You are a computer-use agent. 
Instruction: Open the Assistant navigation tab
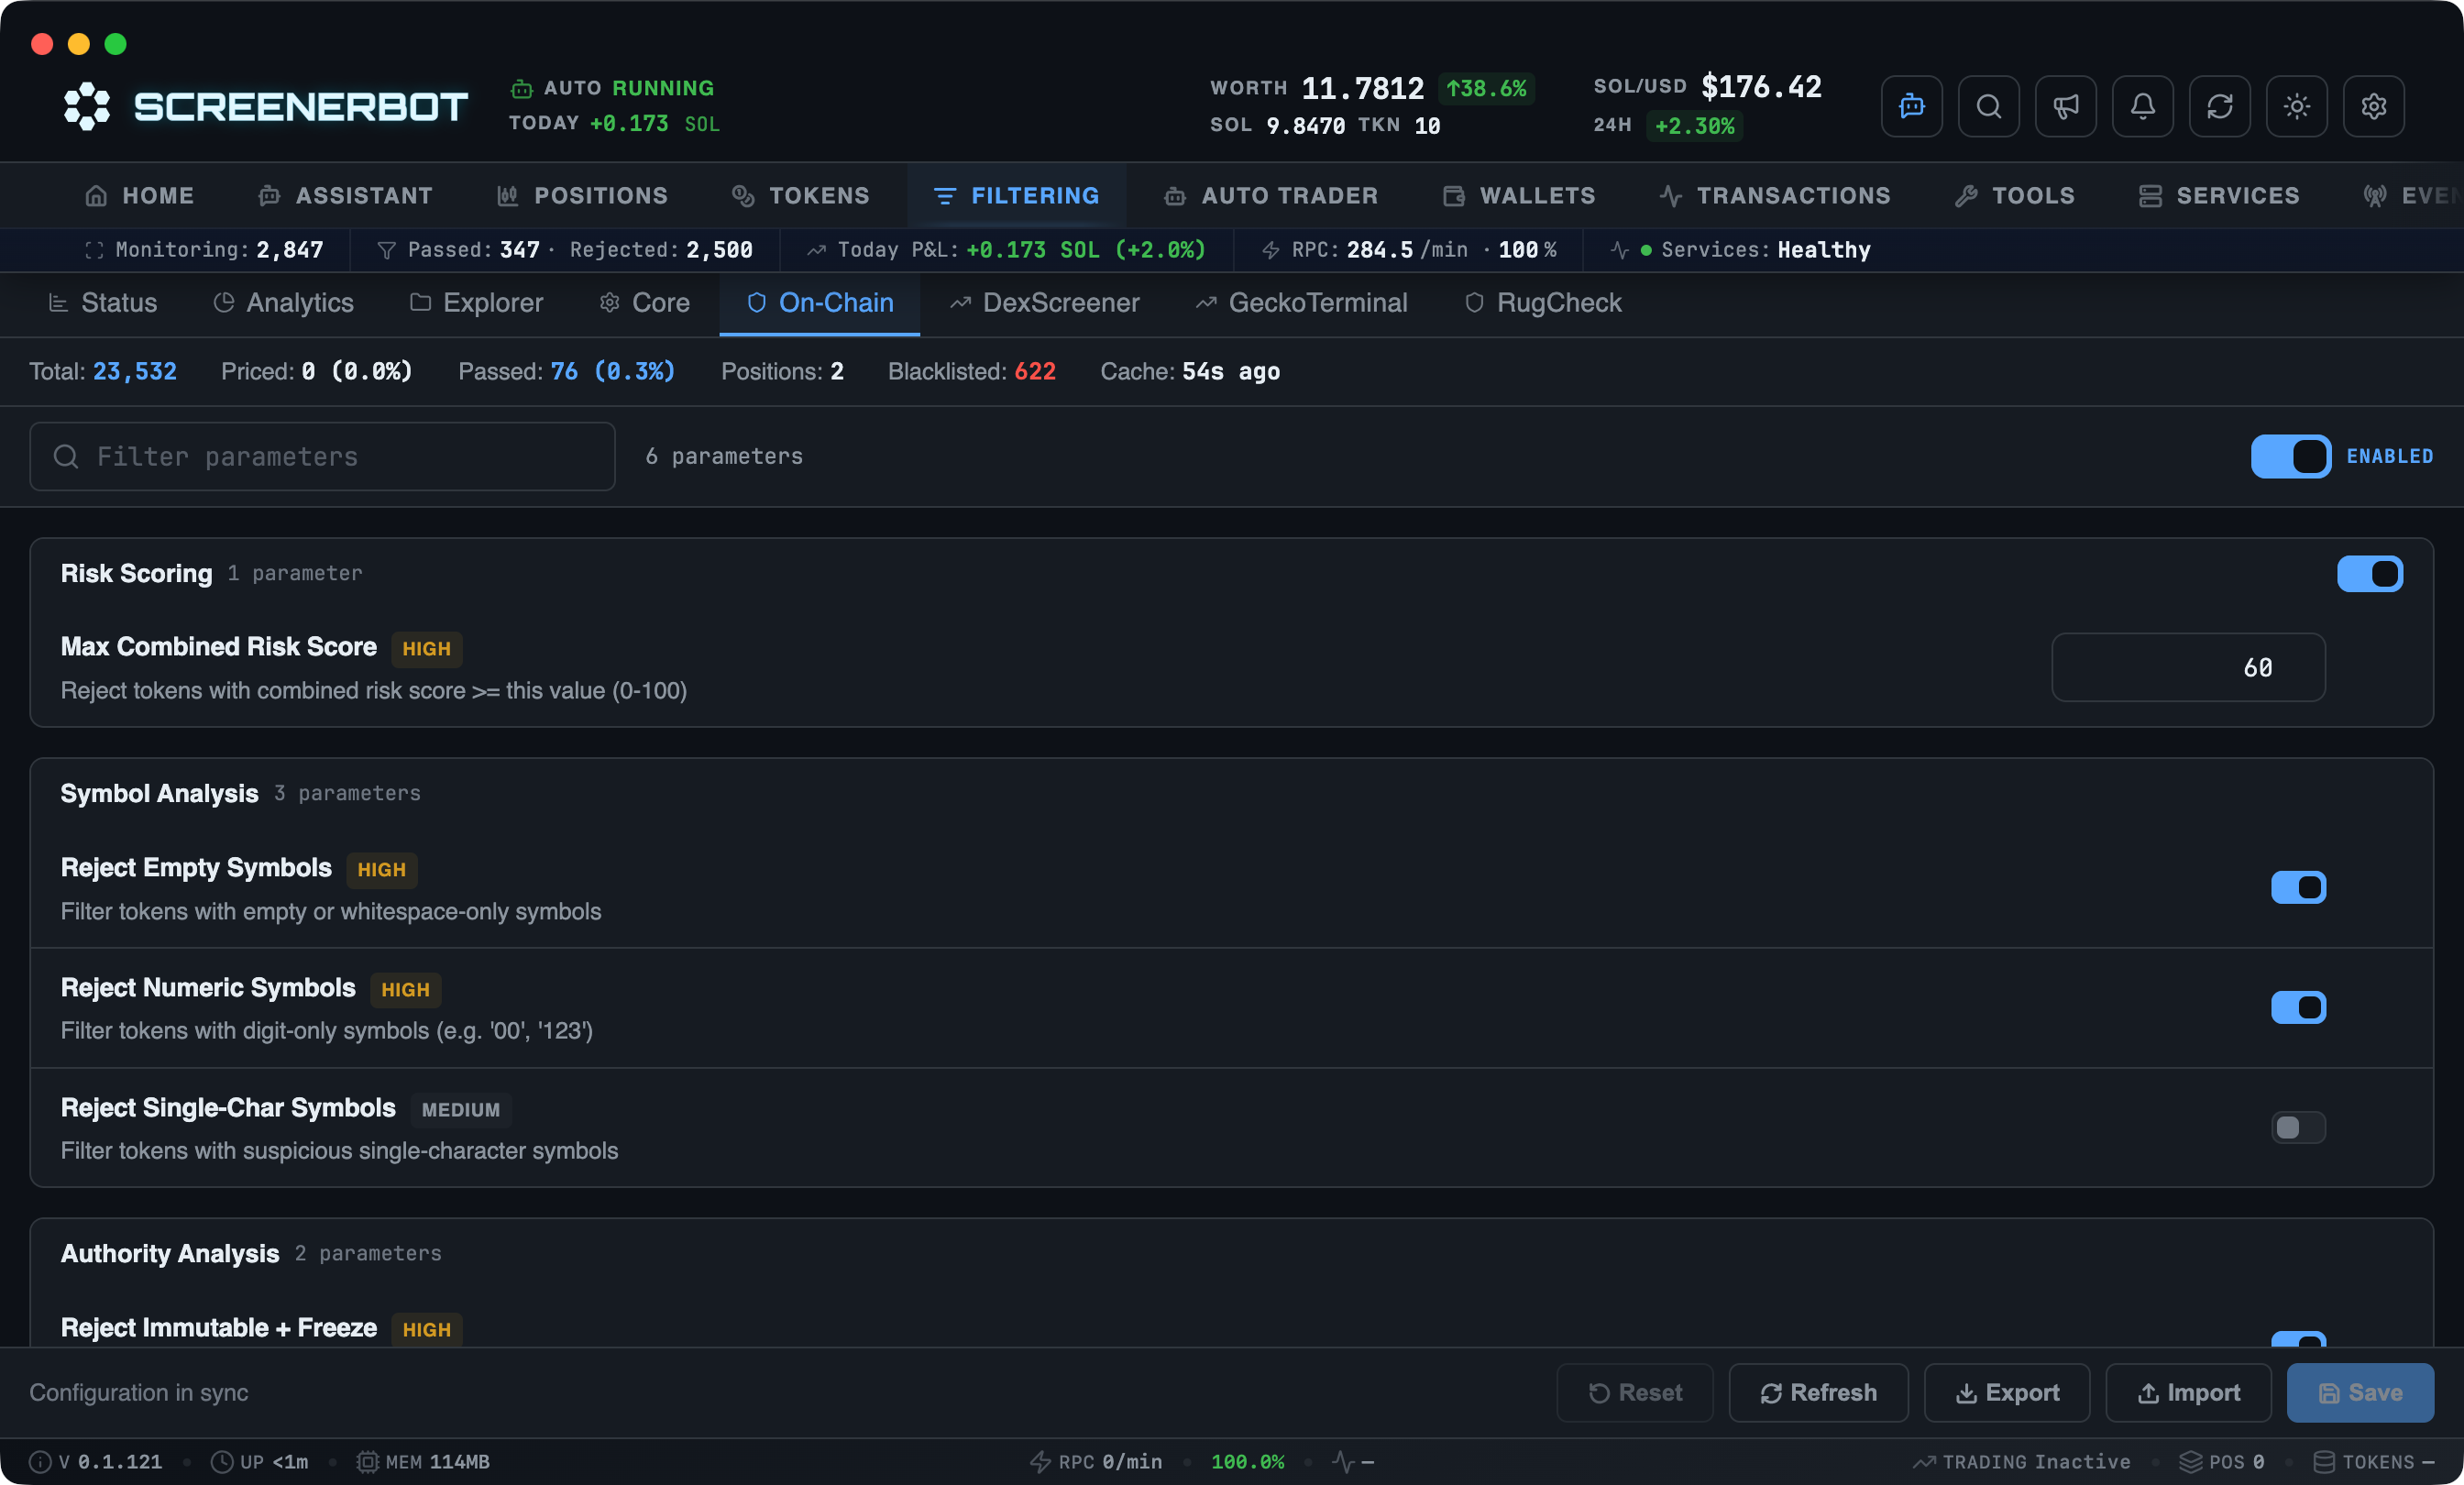346,196
